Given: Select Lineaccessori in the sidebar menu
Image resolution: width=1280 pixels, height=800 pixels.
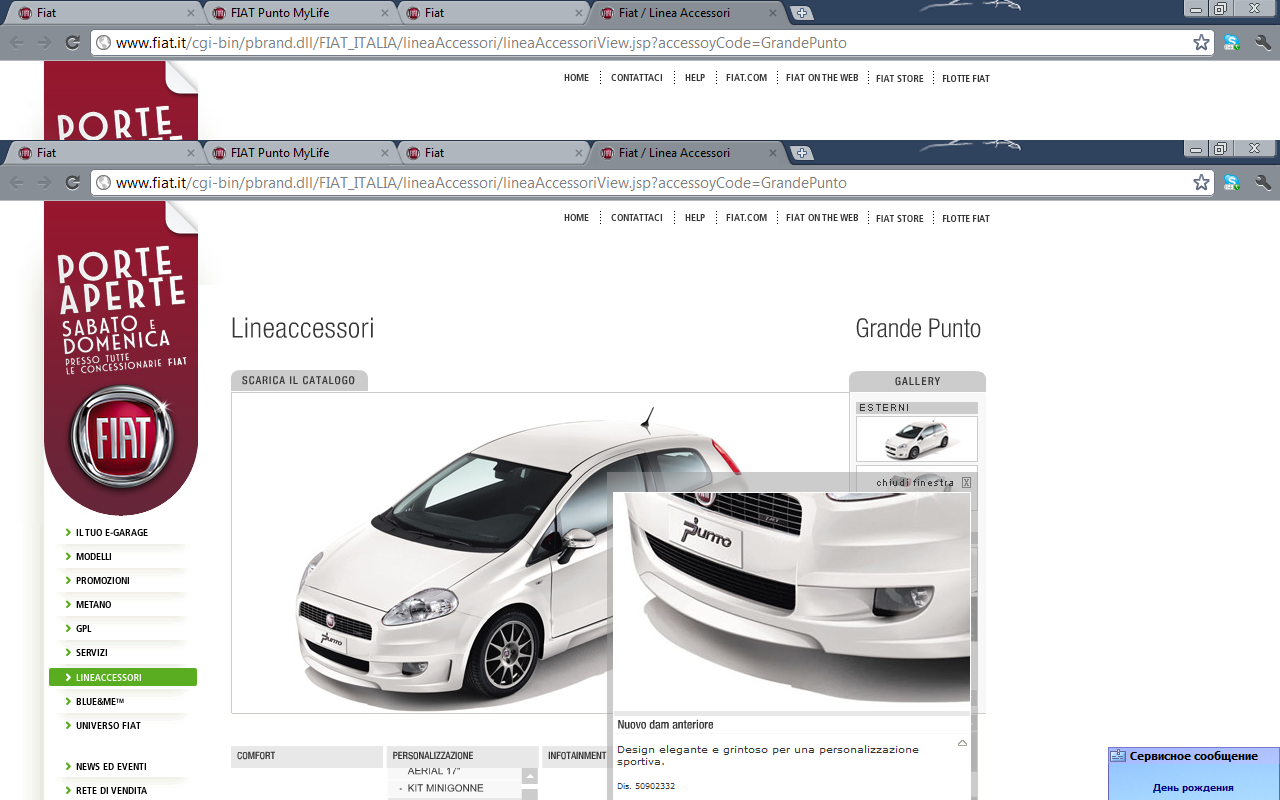Looking at the screenshot, I should pos(122,677).
